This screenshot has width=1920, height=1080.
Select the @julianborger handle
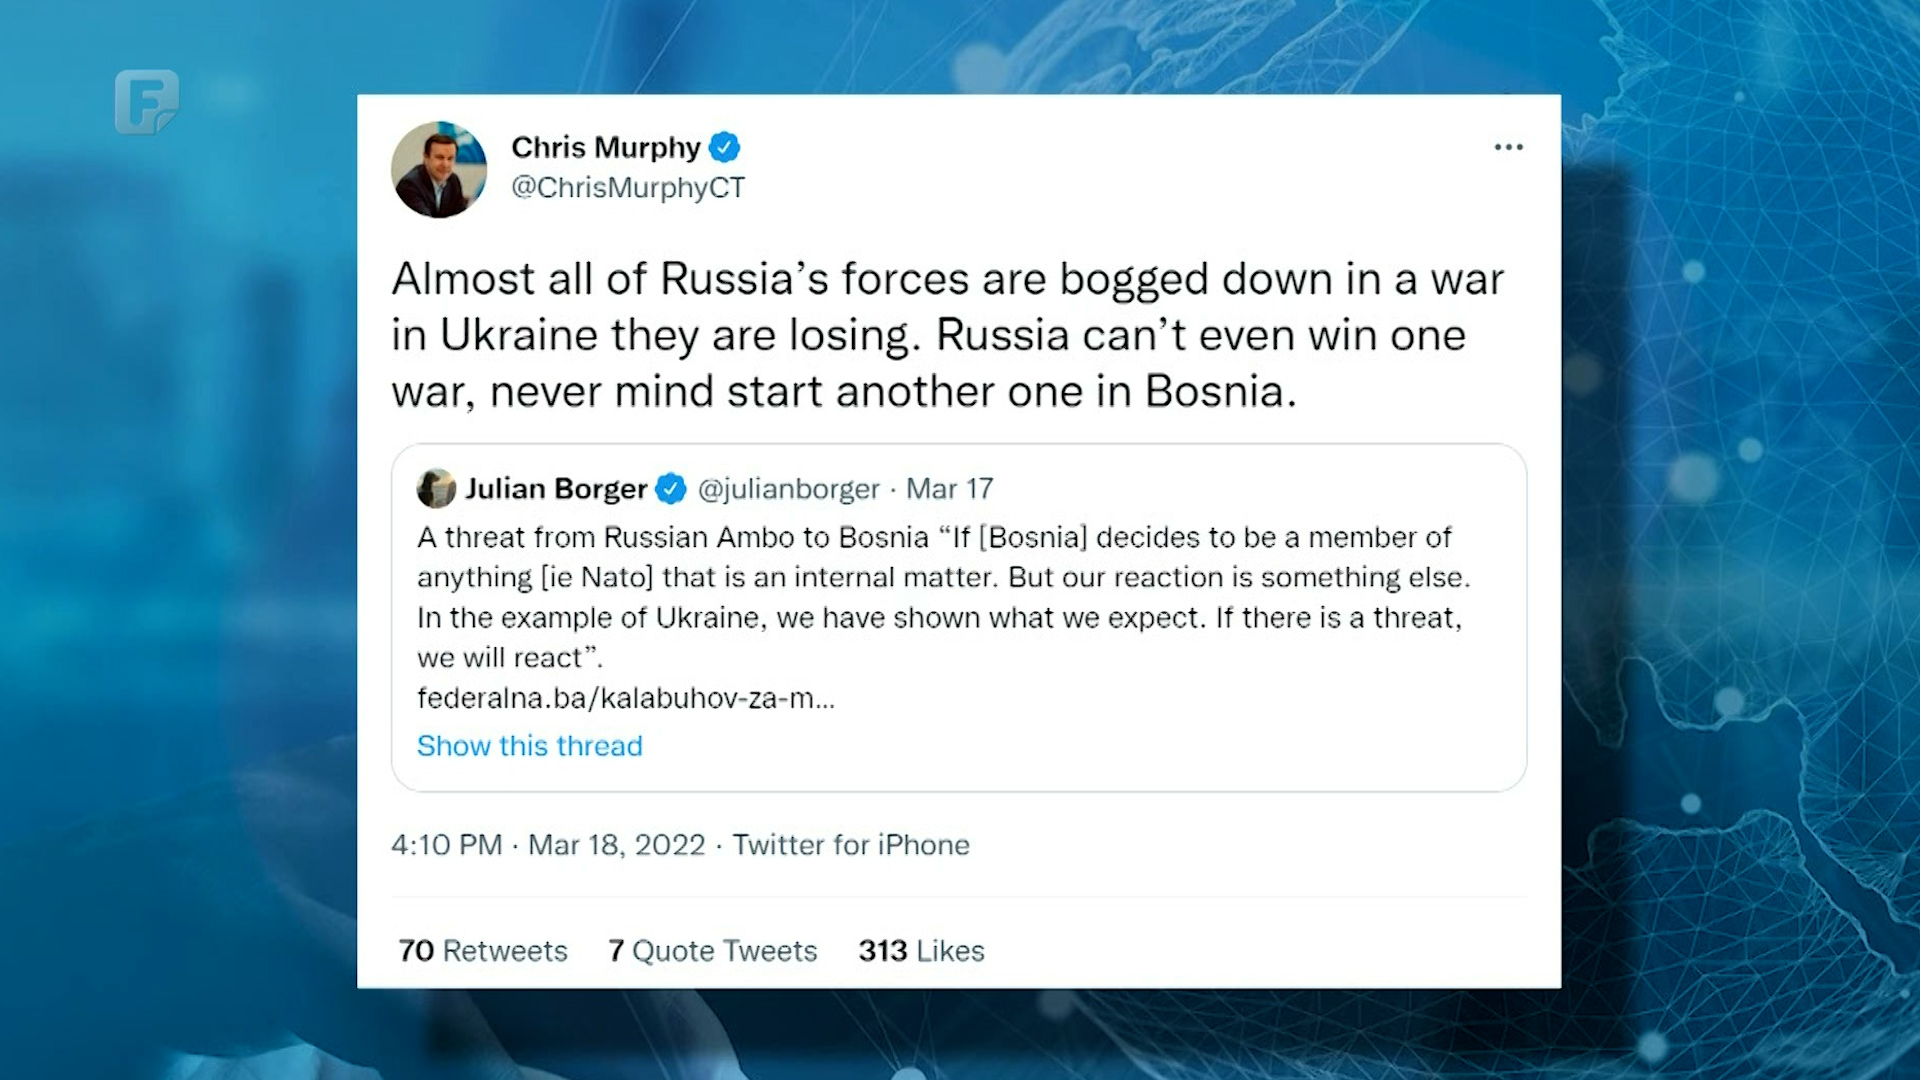(x=789, y=489)
